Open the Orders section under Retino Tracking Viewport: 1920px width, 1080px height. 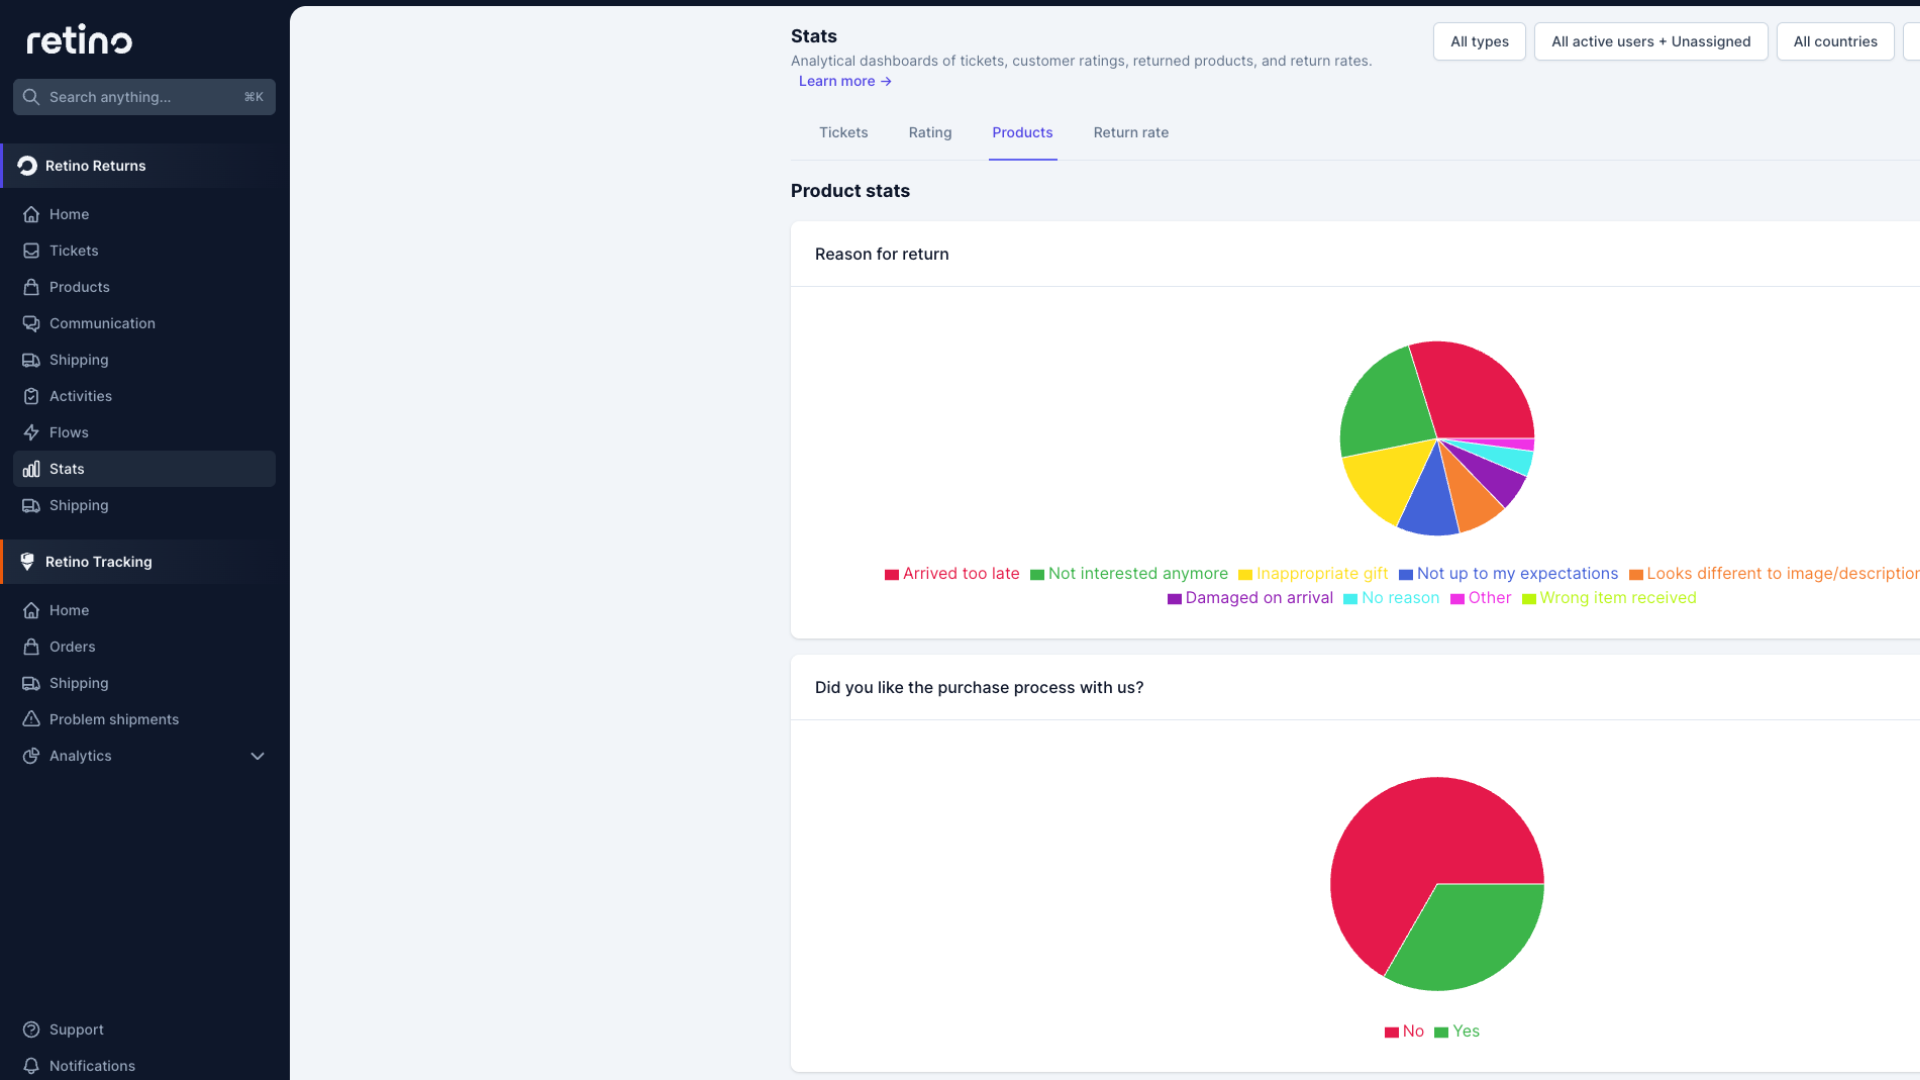coord(73,647)
